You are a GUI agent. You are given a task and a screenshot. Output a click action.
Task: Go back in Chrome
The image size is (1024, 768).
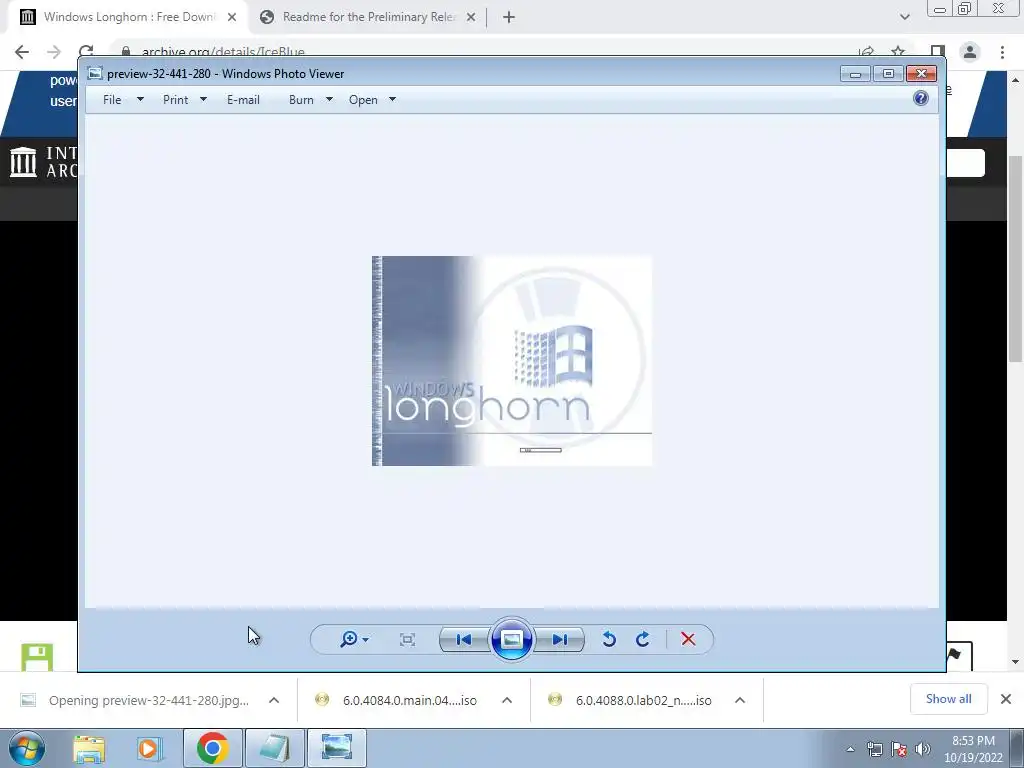[22, 52]
